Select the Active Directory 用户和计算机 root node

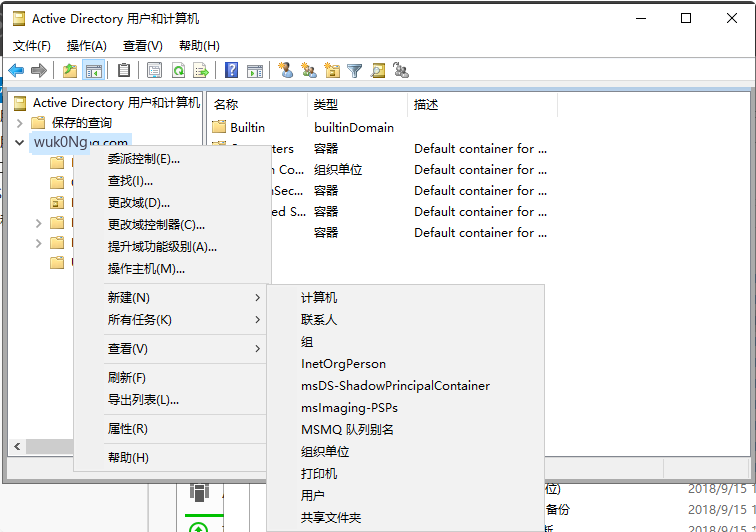point(116,103)
